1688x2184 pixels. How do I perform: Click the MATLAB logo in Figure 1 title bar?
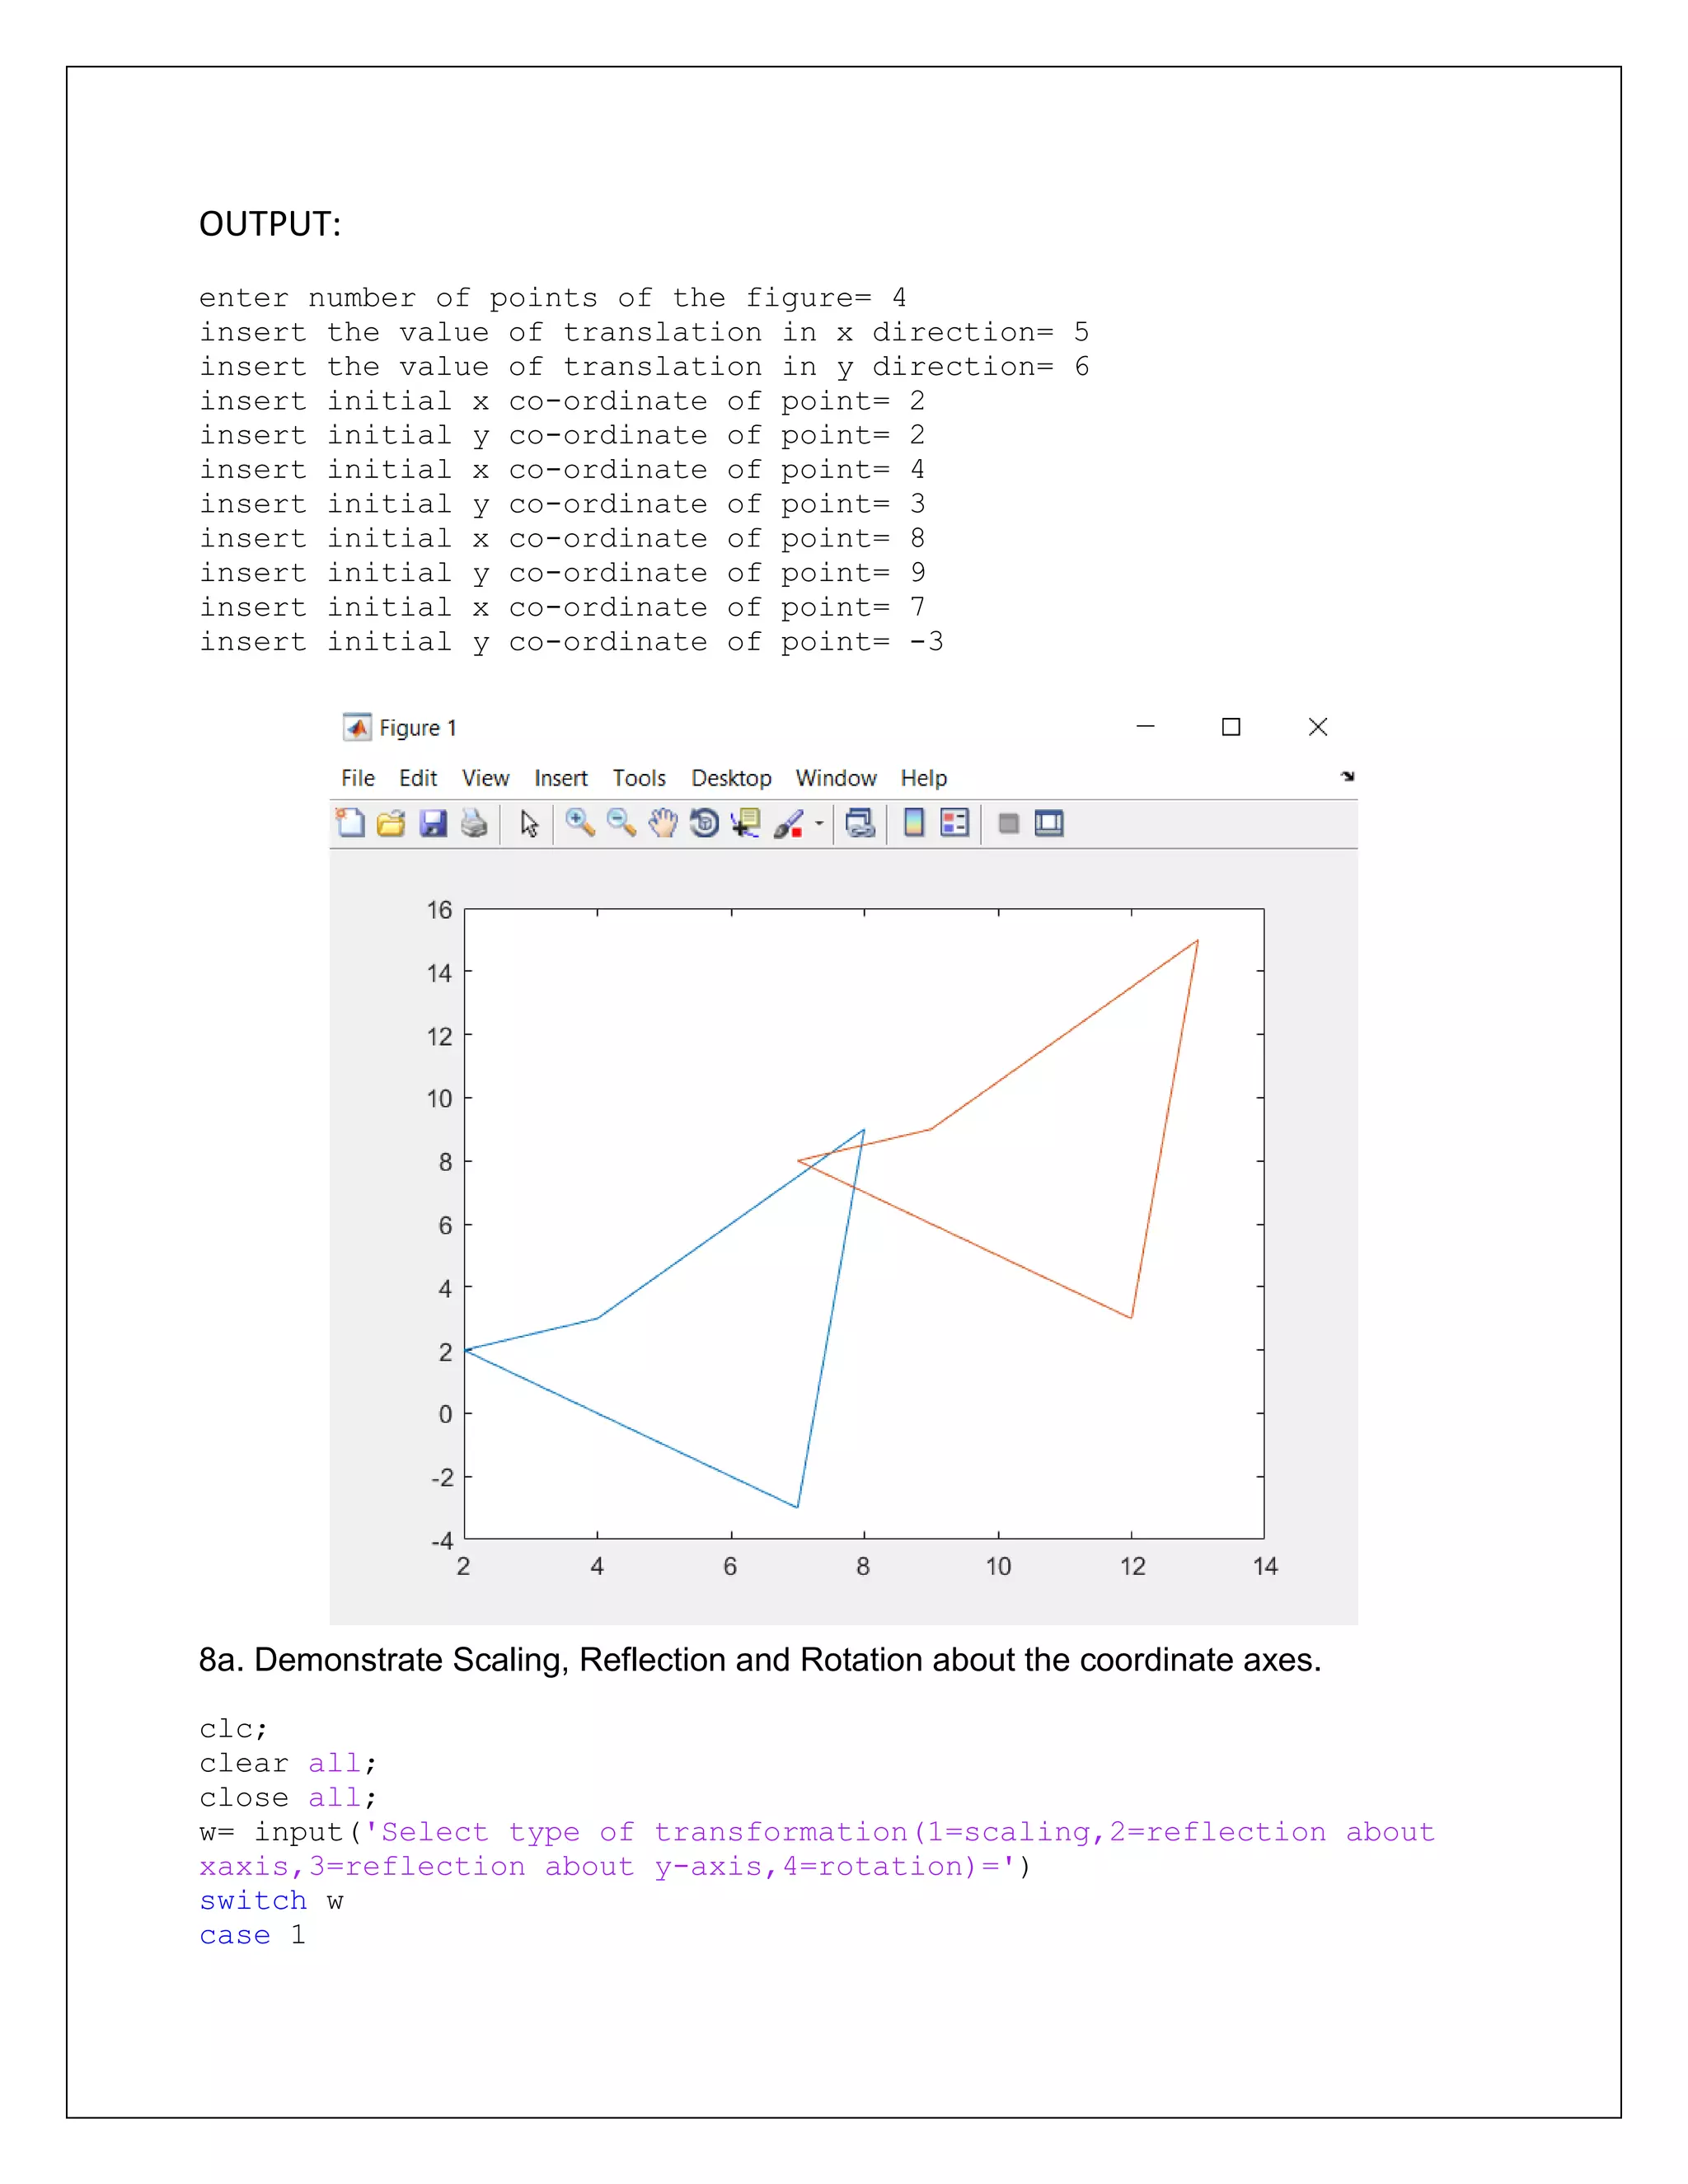(357, 727)
